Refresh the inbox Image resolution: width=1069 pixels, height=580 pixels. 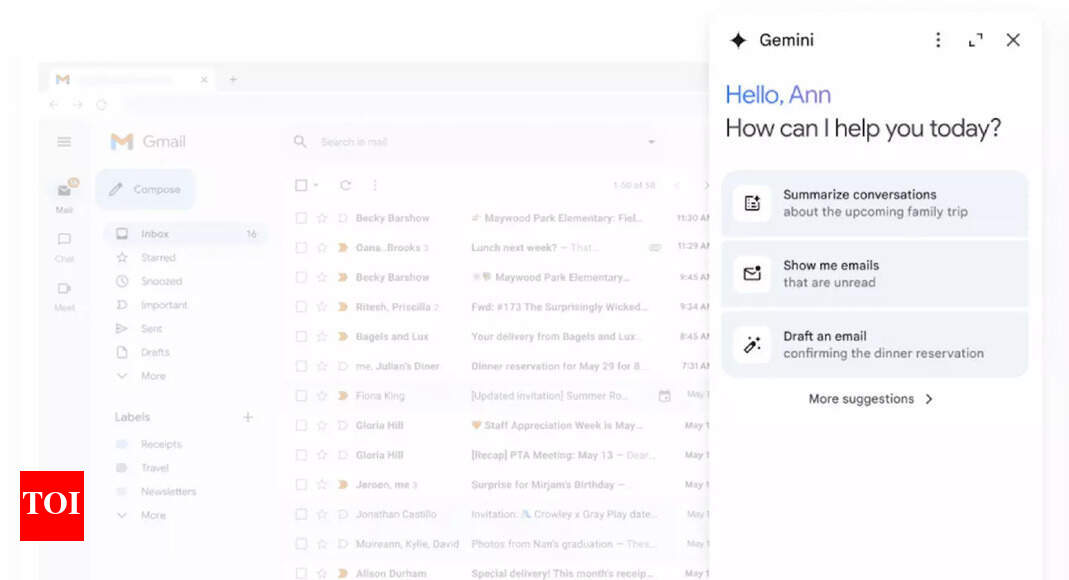[346, 185]
